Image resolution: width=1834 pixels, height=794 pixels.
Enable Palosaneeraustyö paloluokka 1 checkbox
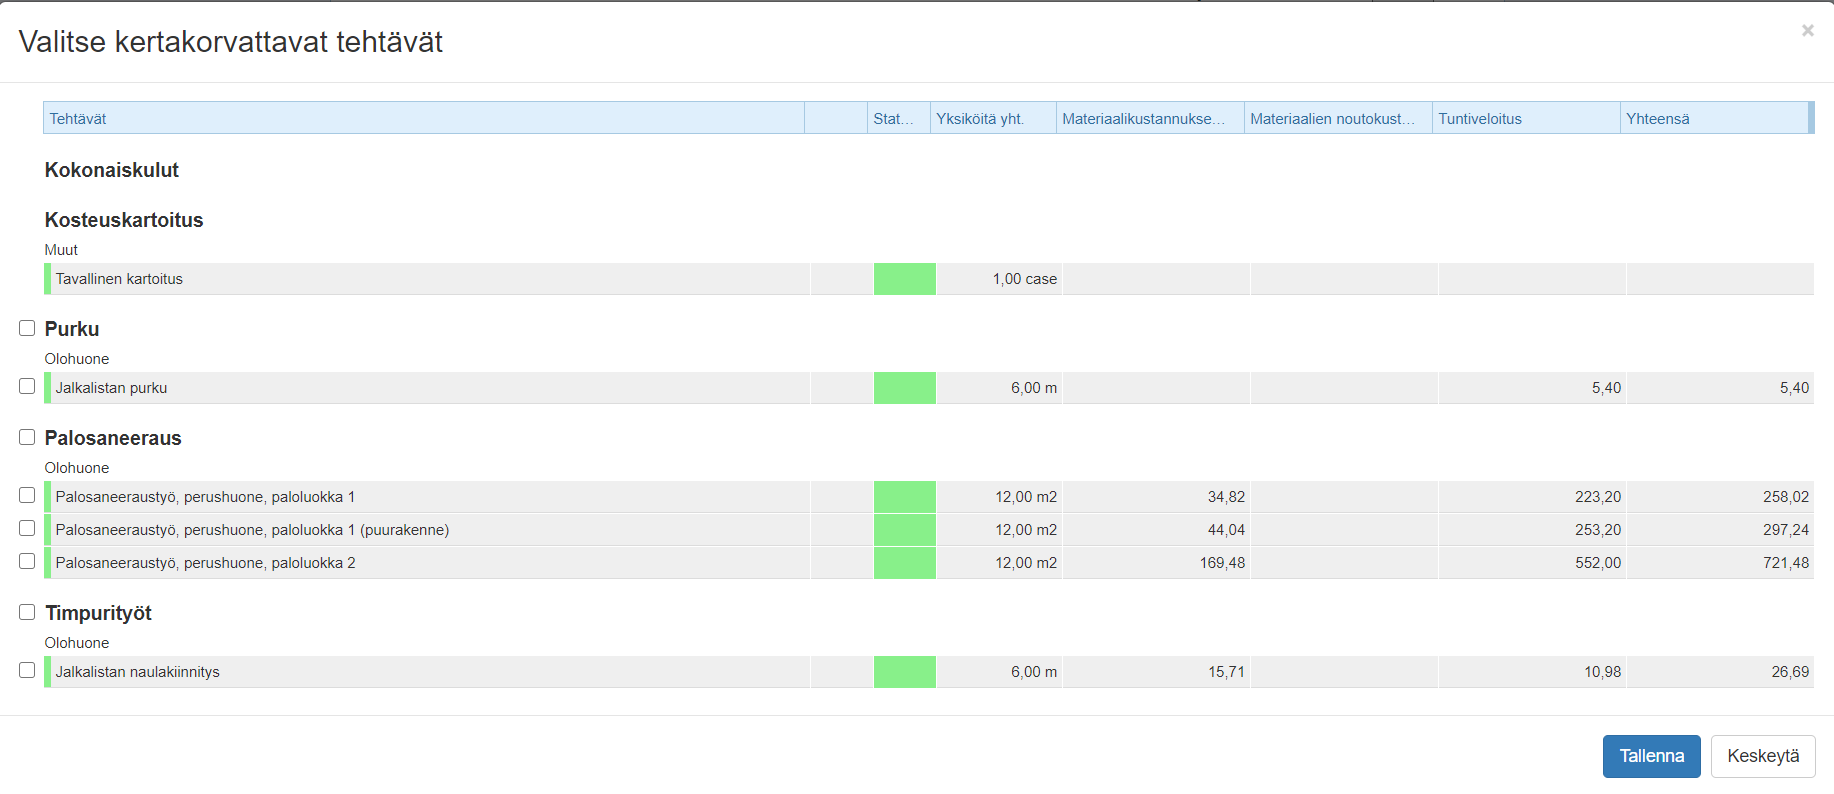[27, 495]
